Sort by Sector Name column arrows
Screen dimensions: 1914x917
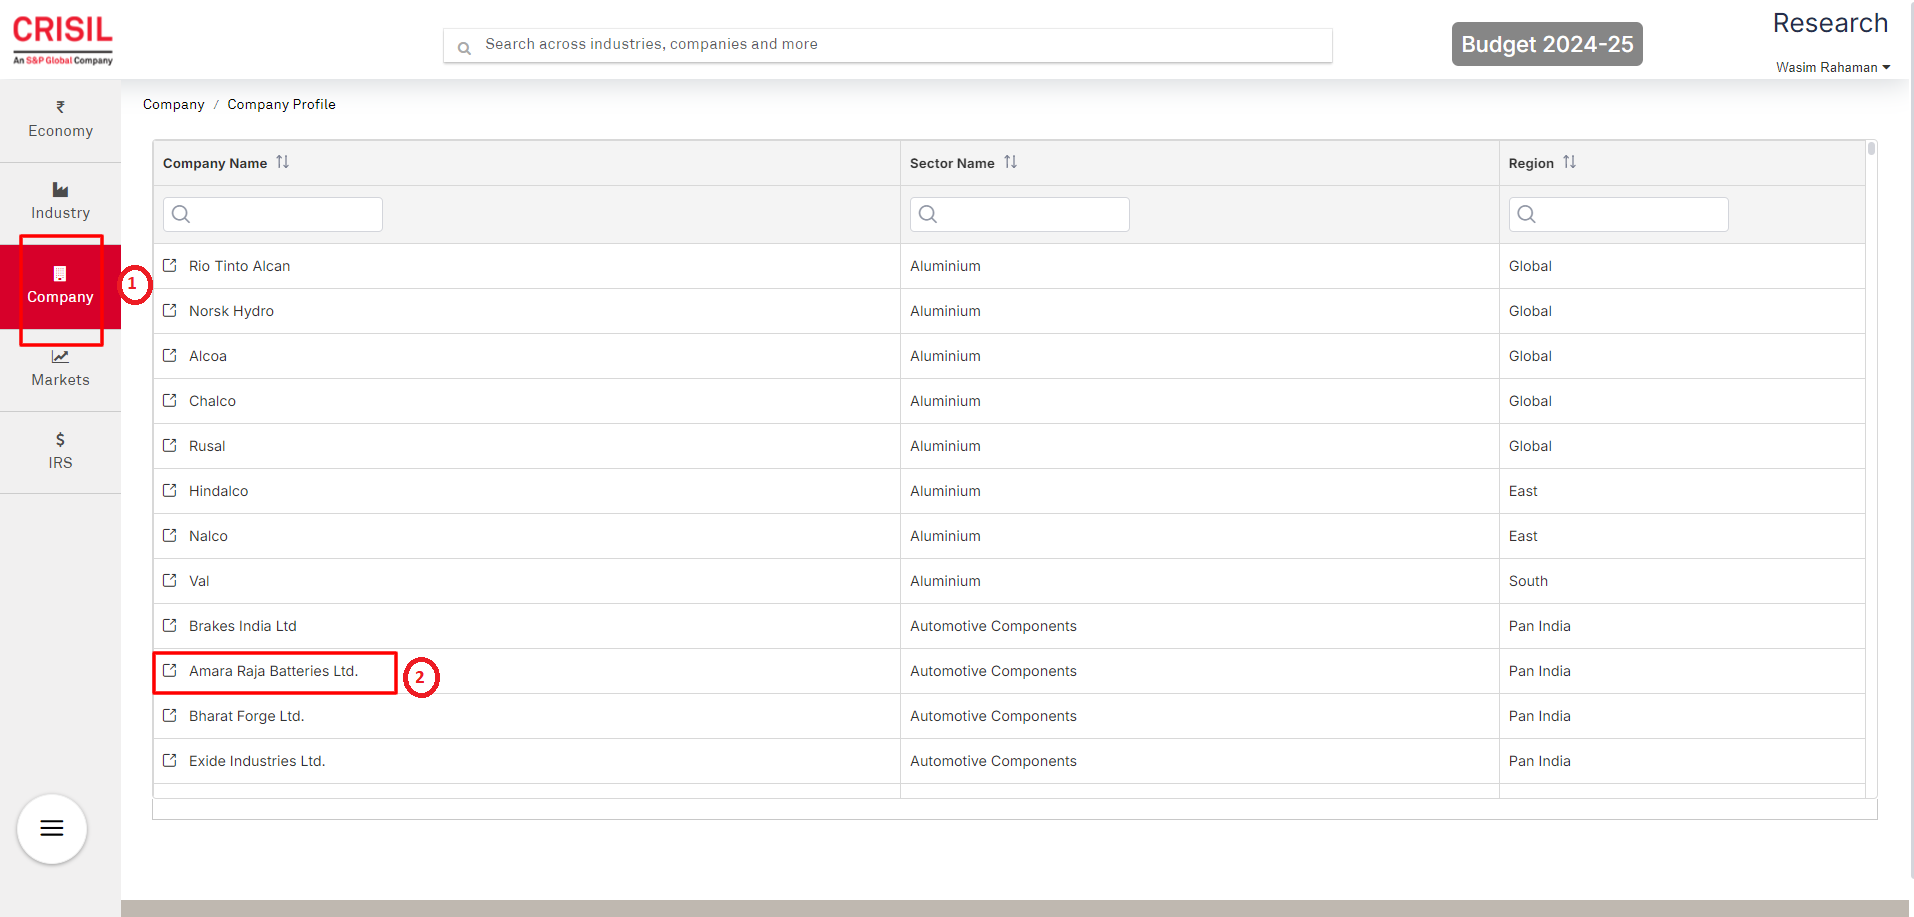click(1011, 162)
